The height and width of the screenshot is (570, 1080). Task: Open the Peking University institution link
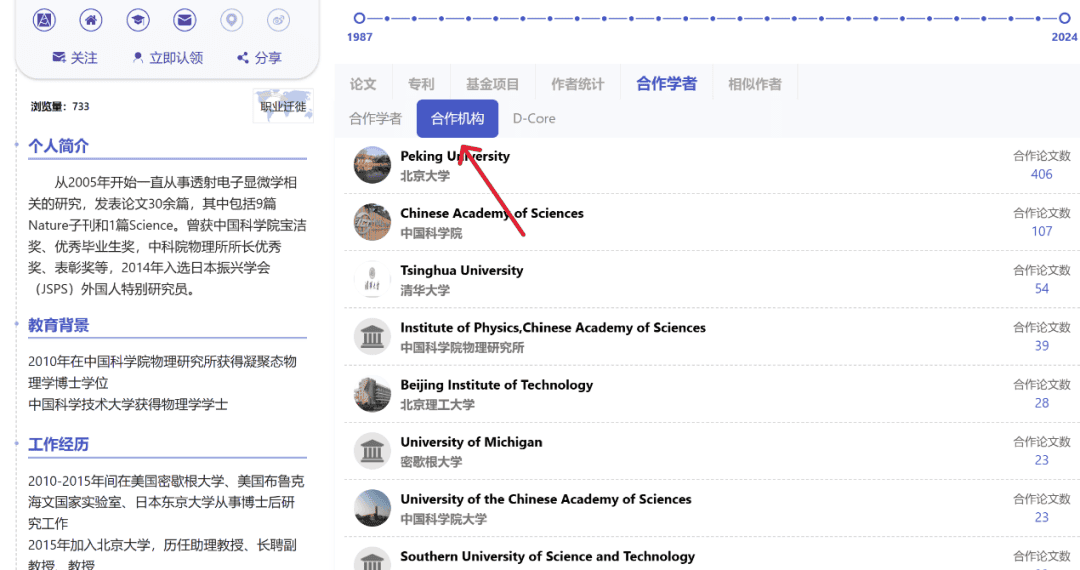point(455,156)
